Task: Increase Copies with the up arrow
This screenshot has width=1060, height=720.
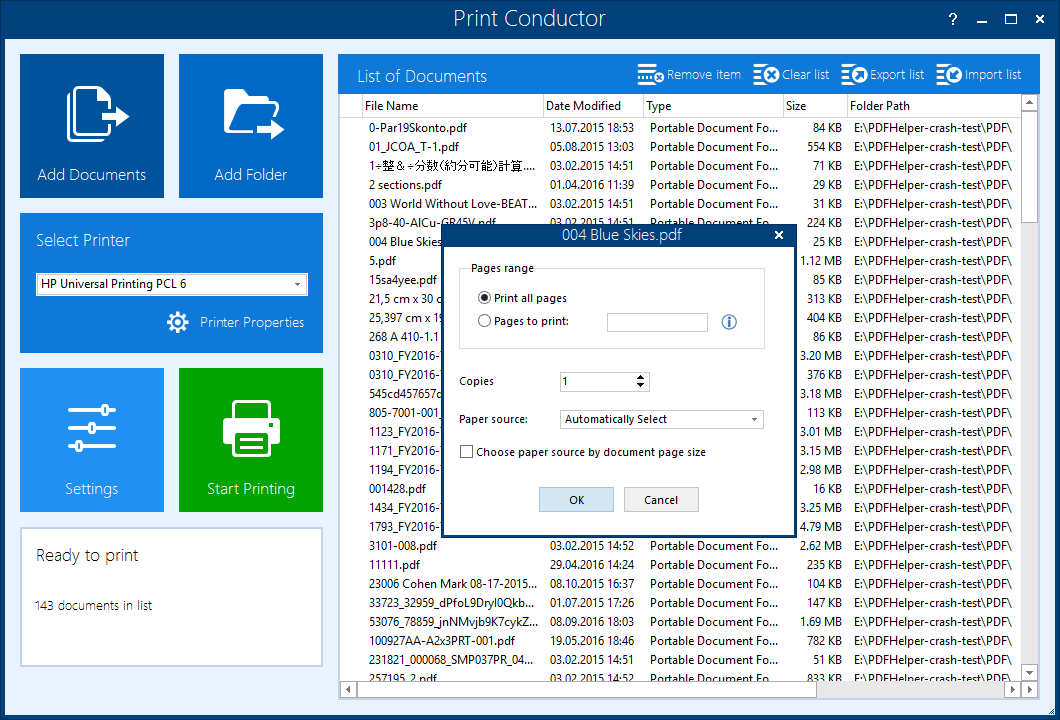Action: click(640, 377)
